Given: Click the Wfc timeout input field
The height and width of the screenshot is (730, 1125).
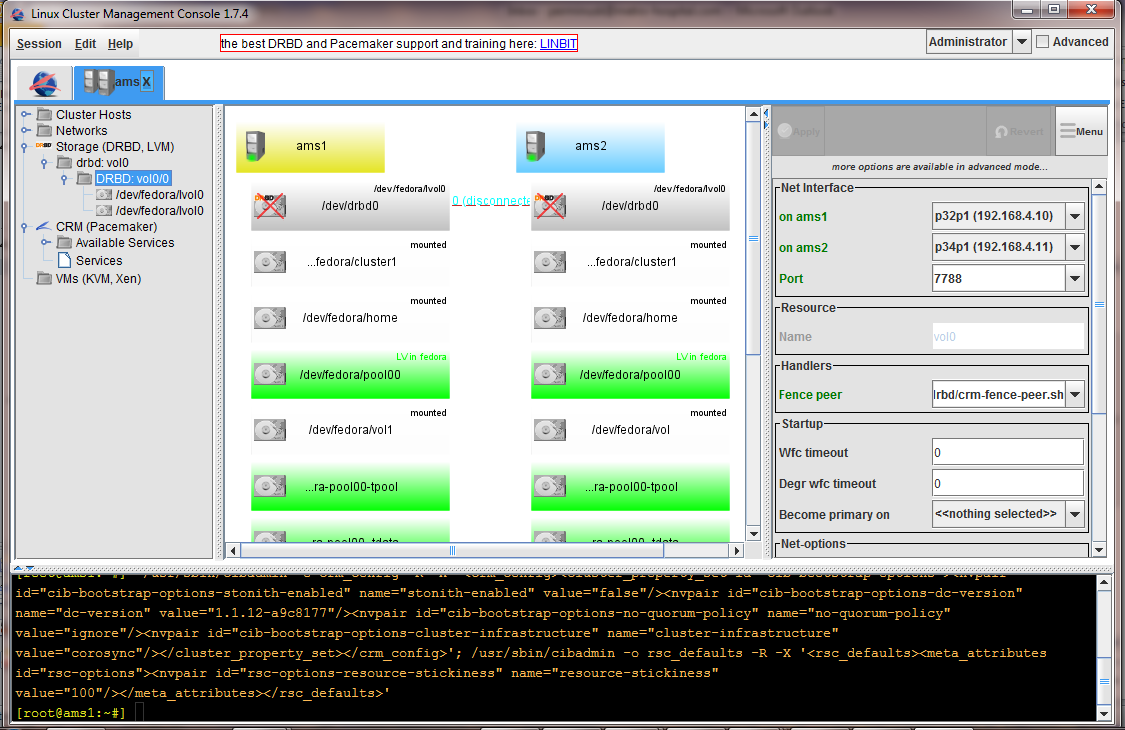Looking at the screenshot, I should point(1006,453).
